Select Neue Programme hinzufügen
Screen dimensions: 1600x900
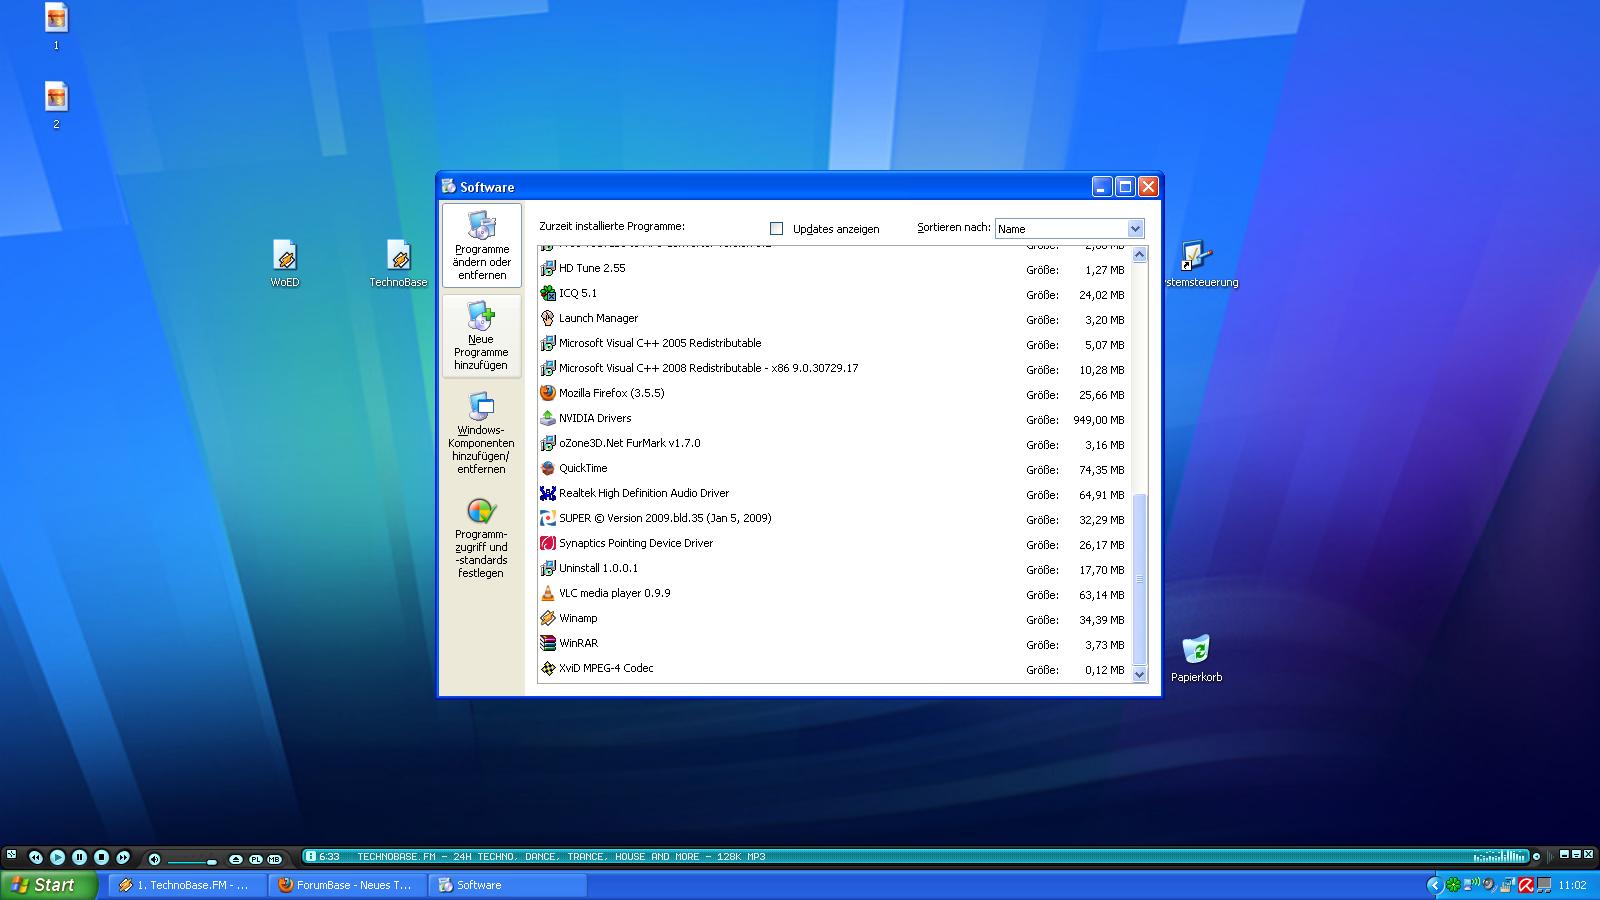pos(482,336)
